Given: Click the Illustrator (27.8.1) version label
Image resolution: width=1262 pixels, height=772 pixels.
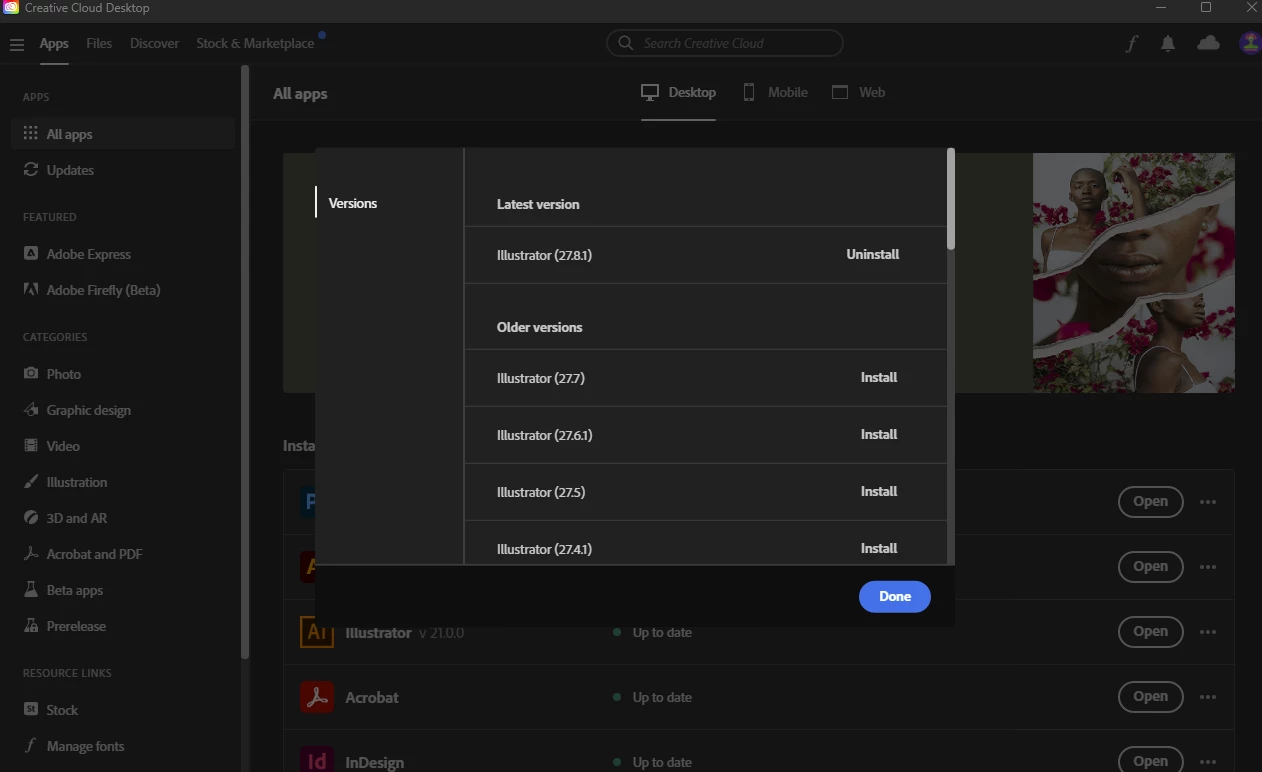Looking at the screenshot, I should [x=544, y=255].
